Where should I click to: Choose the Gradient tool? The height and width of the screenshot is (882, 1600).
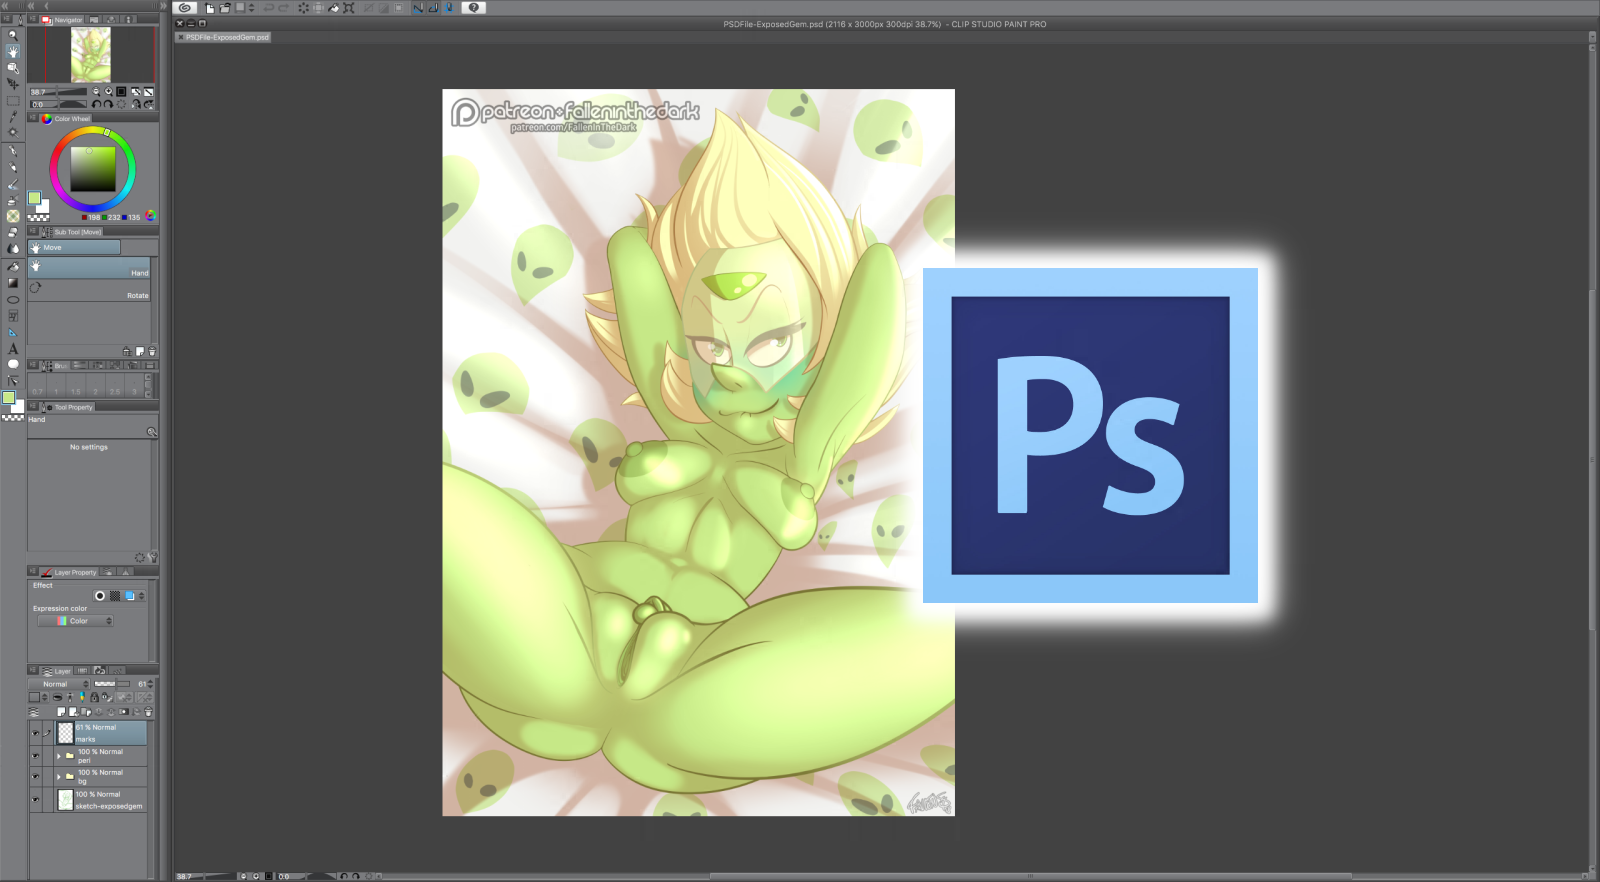[13, 283]
